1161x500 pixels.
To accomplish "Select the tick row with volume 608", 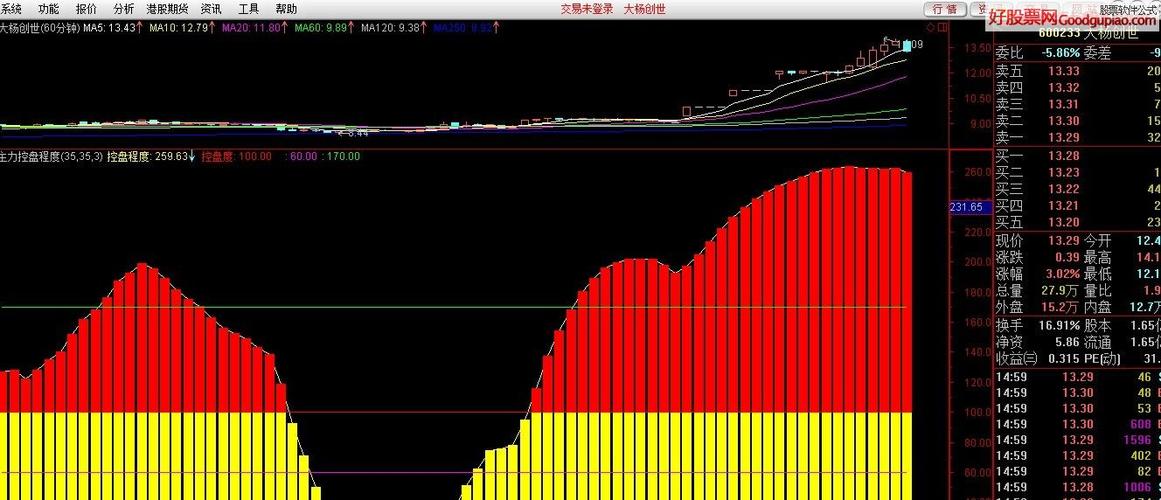I will pyautogui.click(x=1077, y=424).
